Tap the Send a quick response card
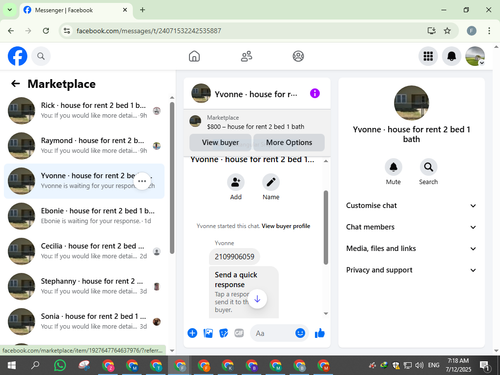 [244, 292]
